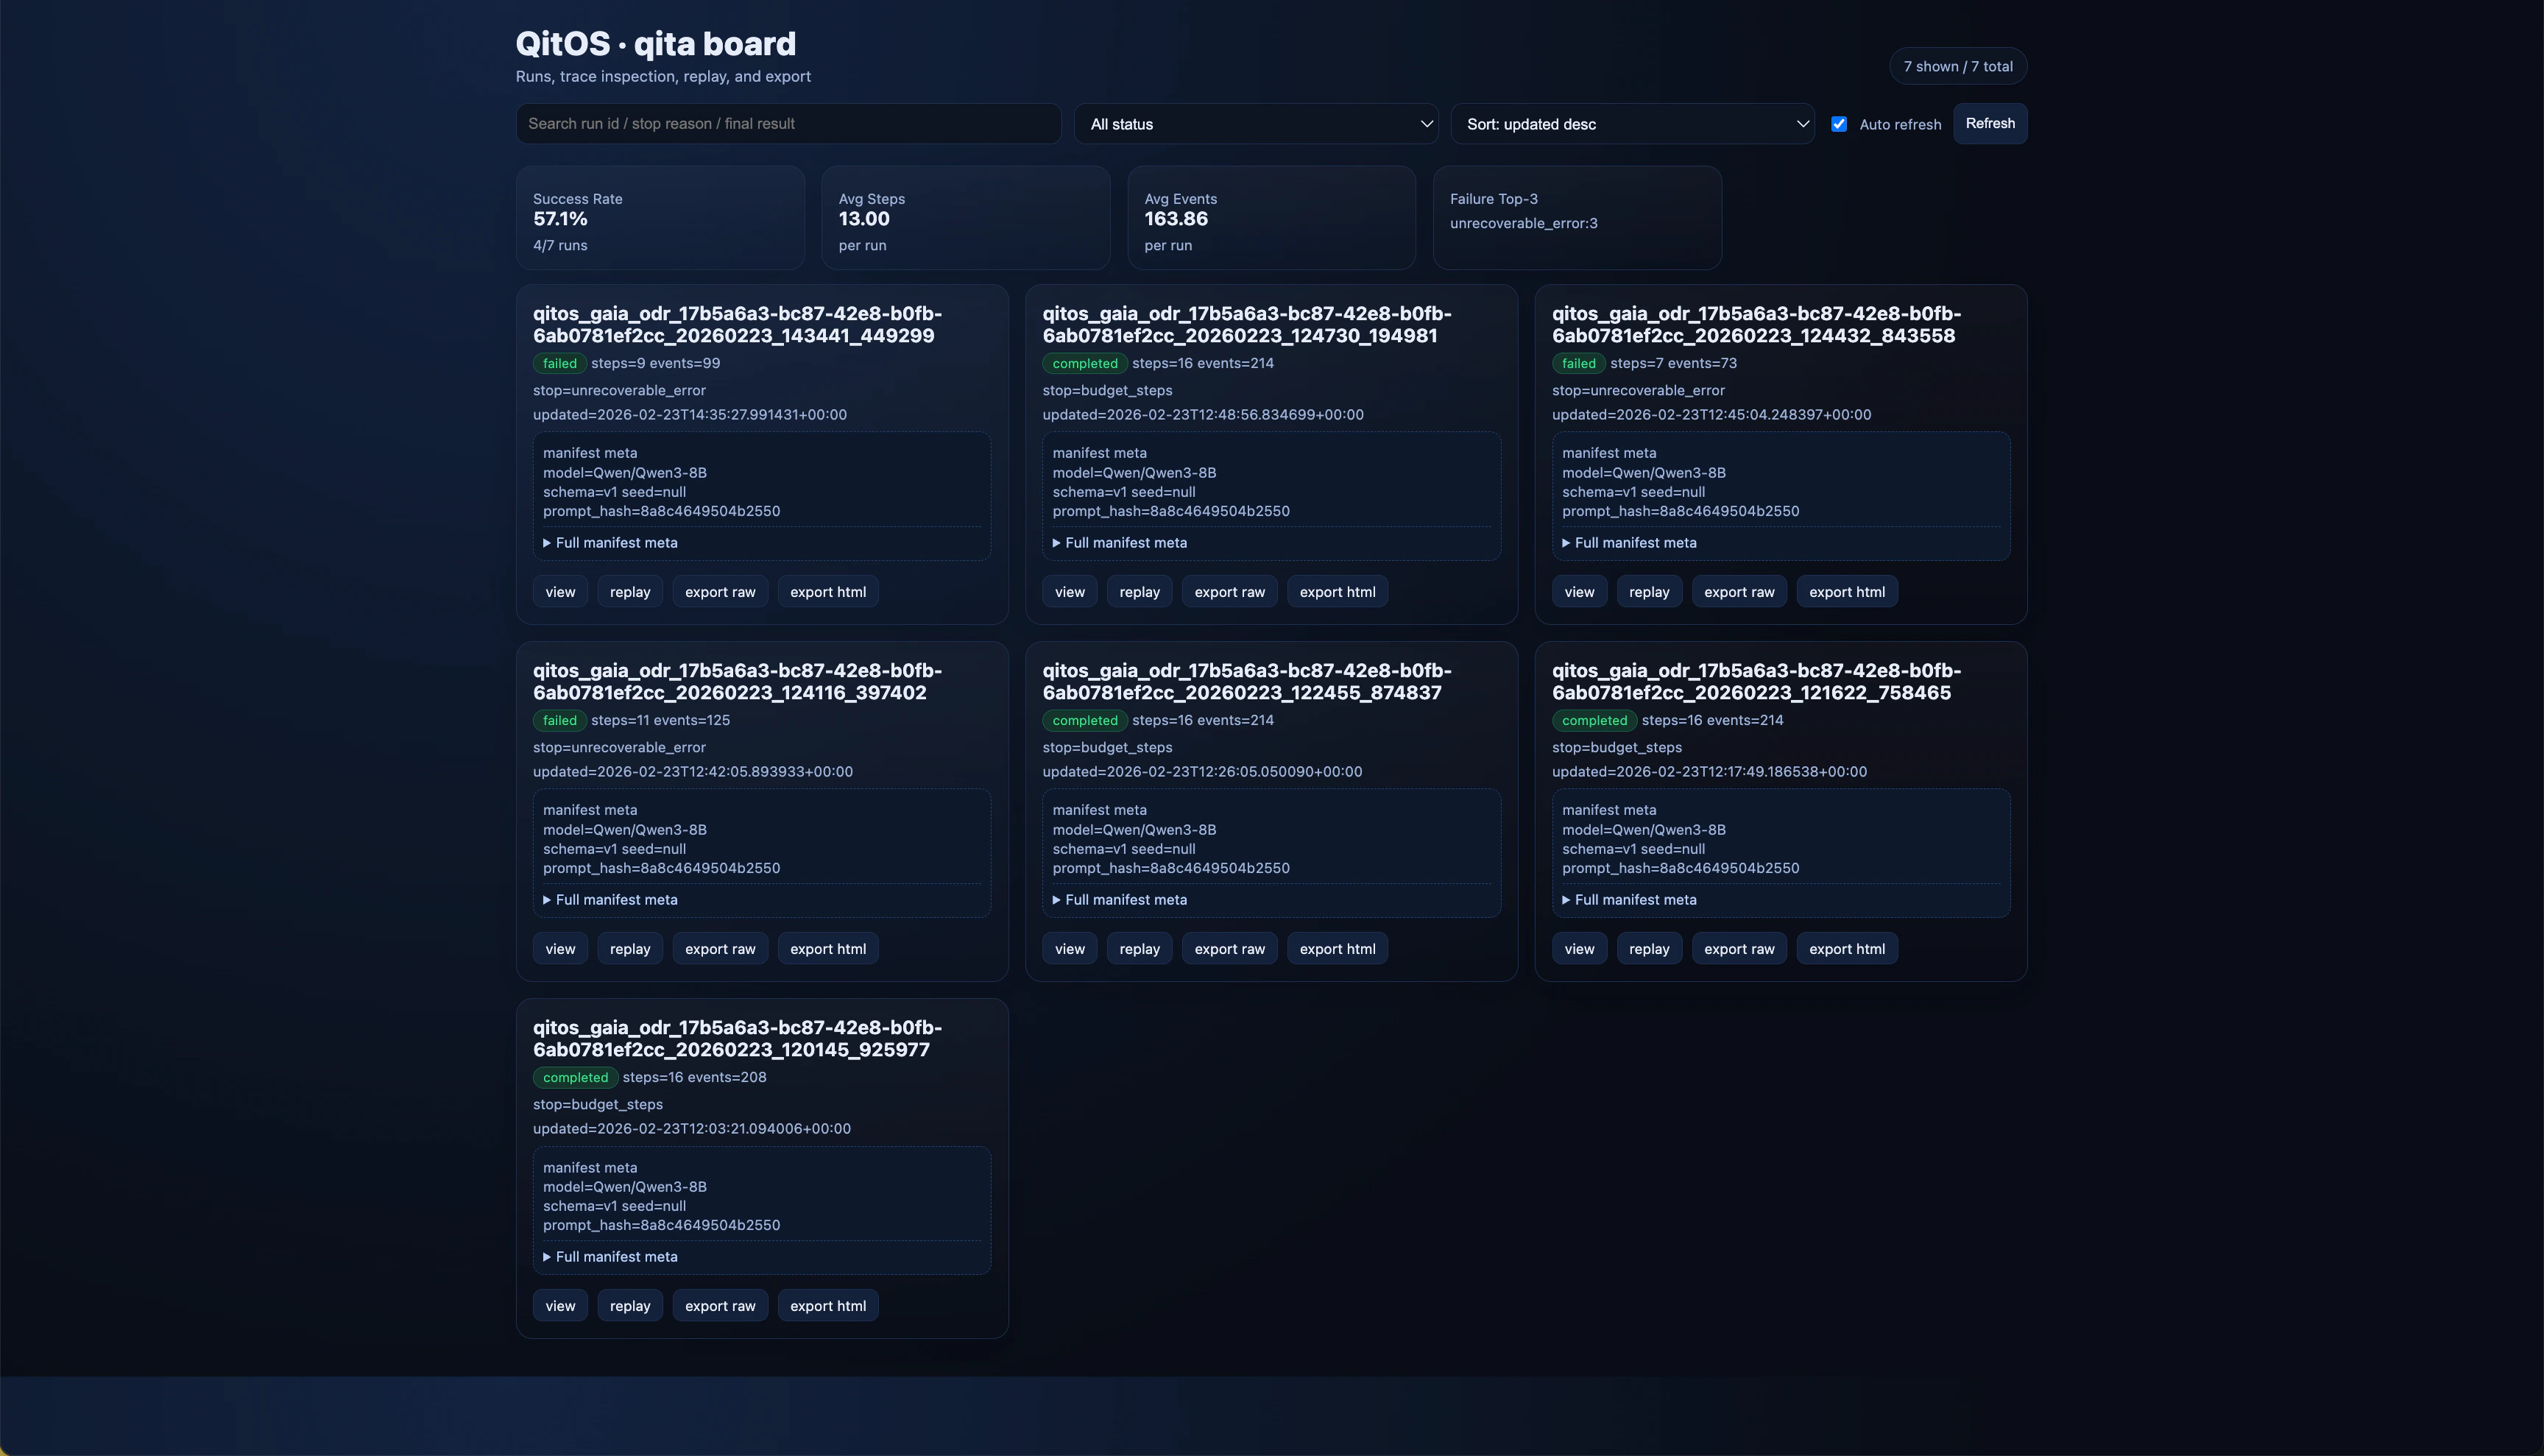This screenshot has width=2544, height=1456.
Task: Click export raw on run 124432_843558
Action: (x=1739, y=591)
